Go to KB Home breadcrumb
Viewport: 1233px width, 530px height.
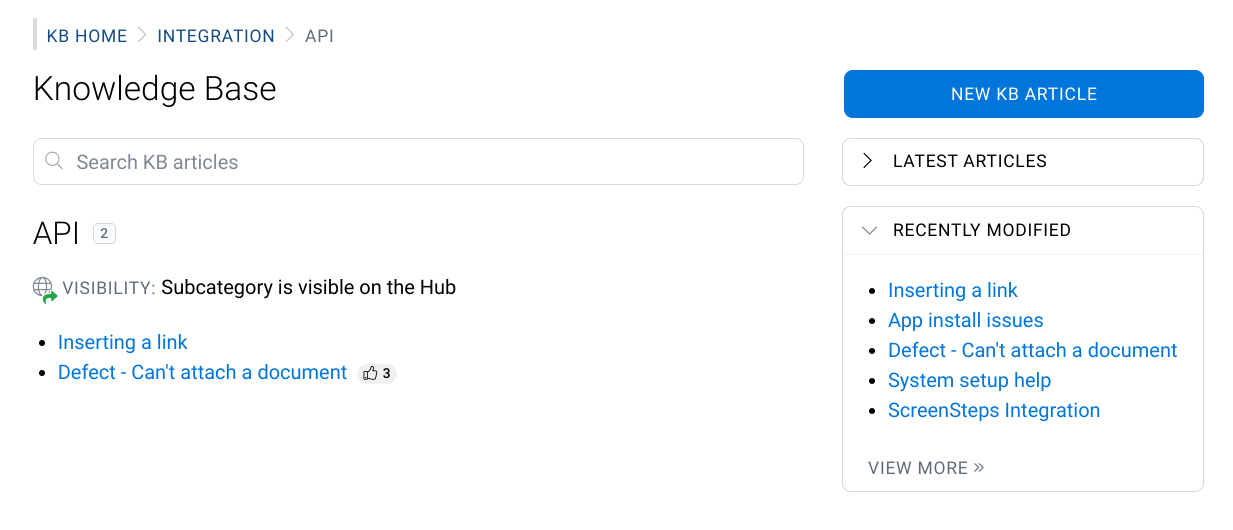pyautogui.click(x=87, y=36)
